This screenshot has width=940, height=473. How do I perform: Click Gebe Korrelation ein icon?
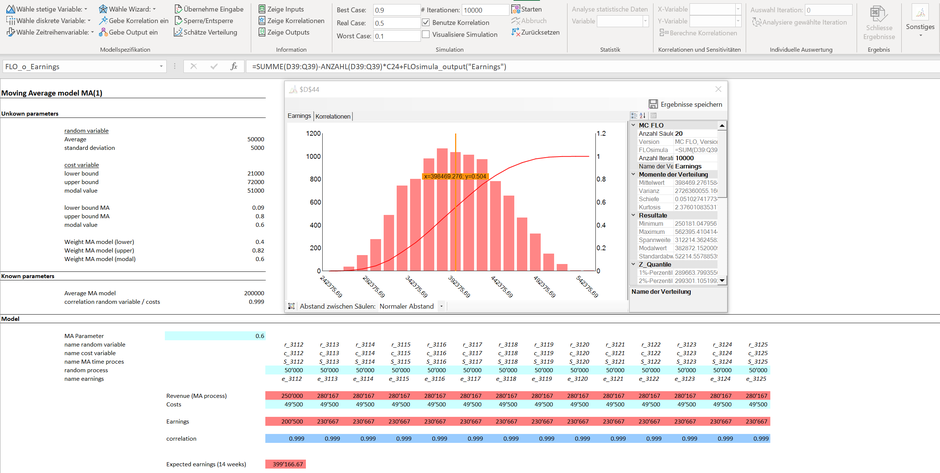pyautogui.click(x=104, y=20)
